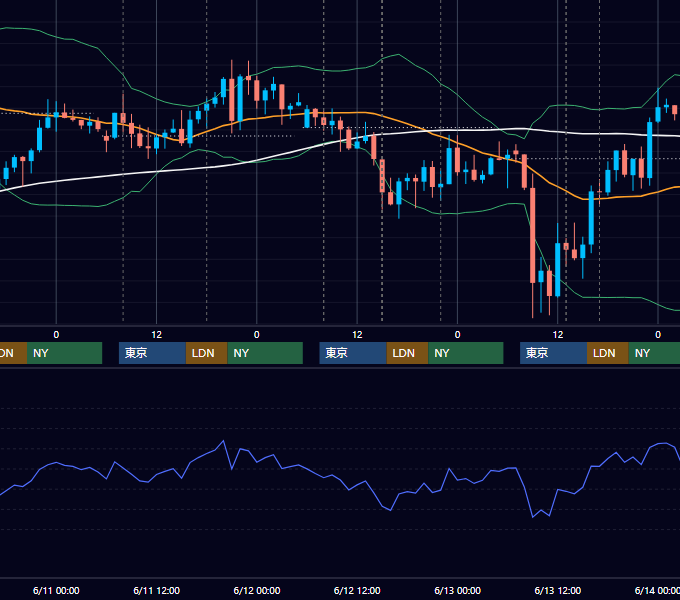Select the NY block ending before the third 東京

point(466,353)
